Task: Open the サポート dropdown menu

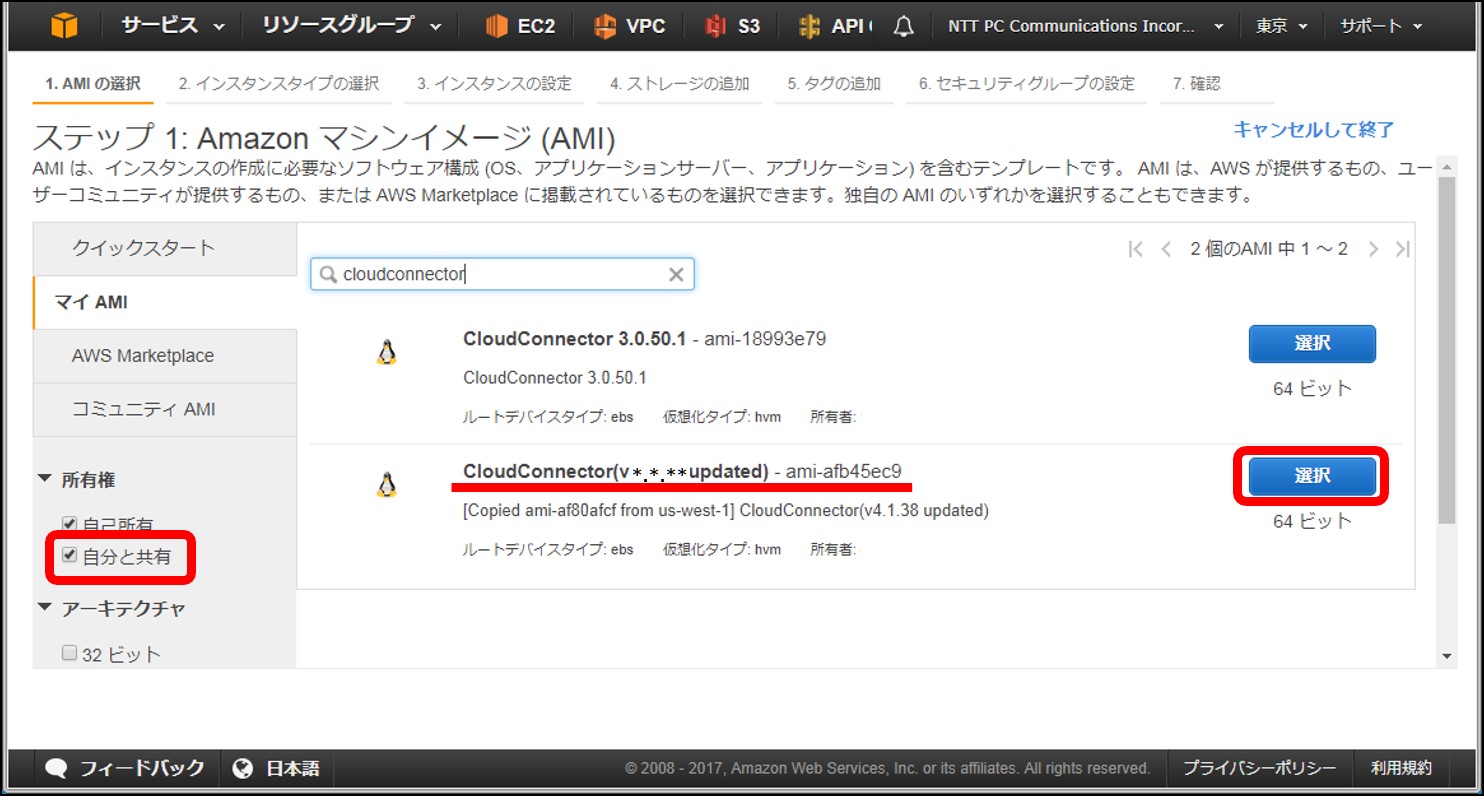Action: click(x=1381, y=26)
